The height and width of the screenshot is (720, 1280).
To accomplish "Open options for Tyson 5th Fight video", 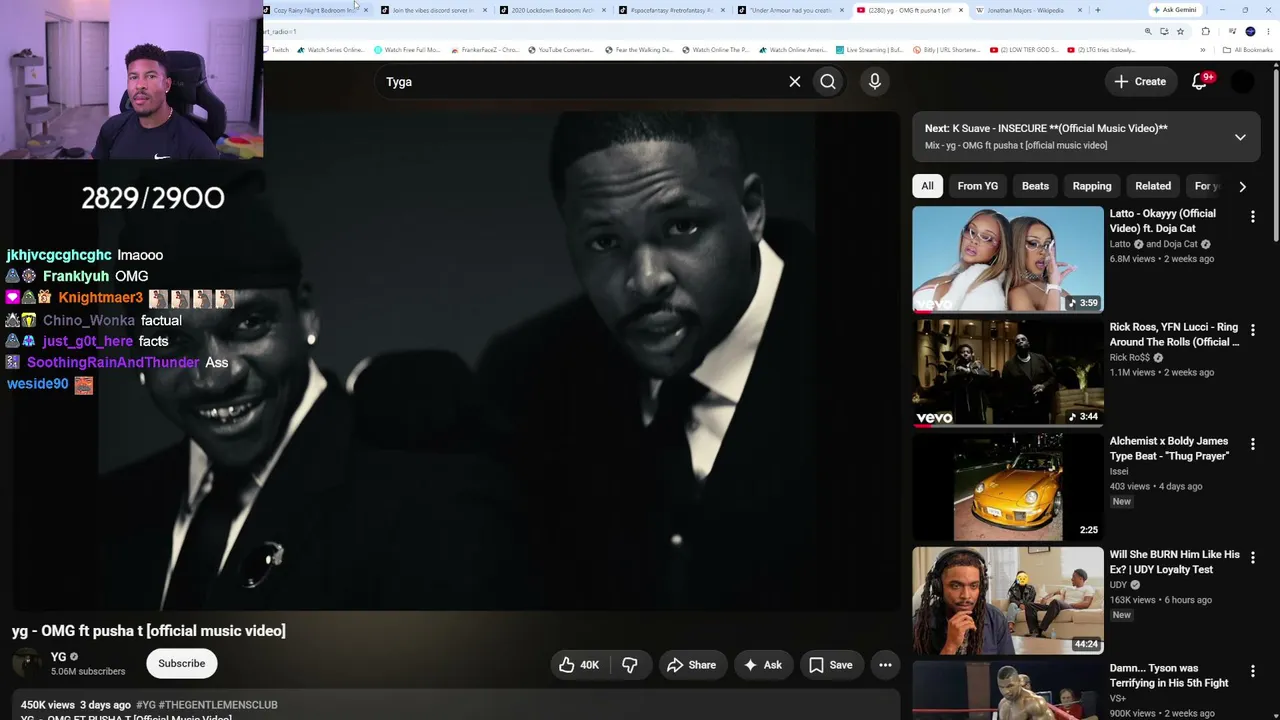I will coord(1252,671).
